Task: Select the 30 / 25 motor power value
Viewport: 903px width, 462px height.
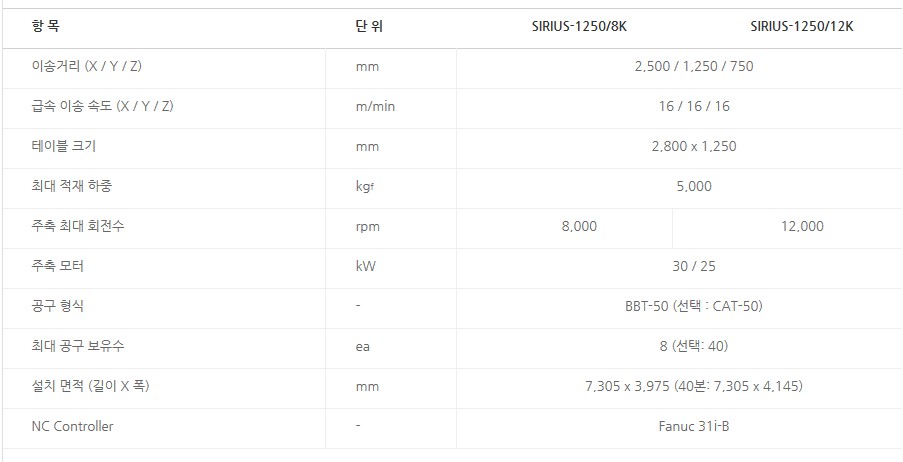Action: tap(693, 266)
